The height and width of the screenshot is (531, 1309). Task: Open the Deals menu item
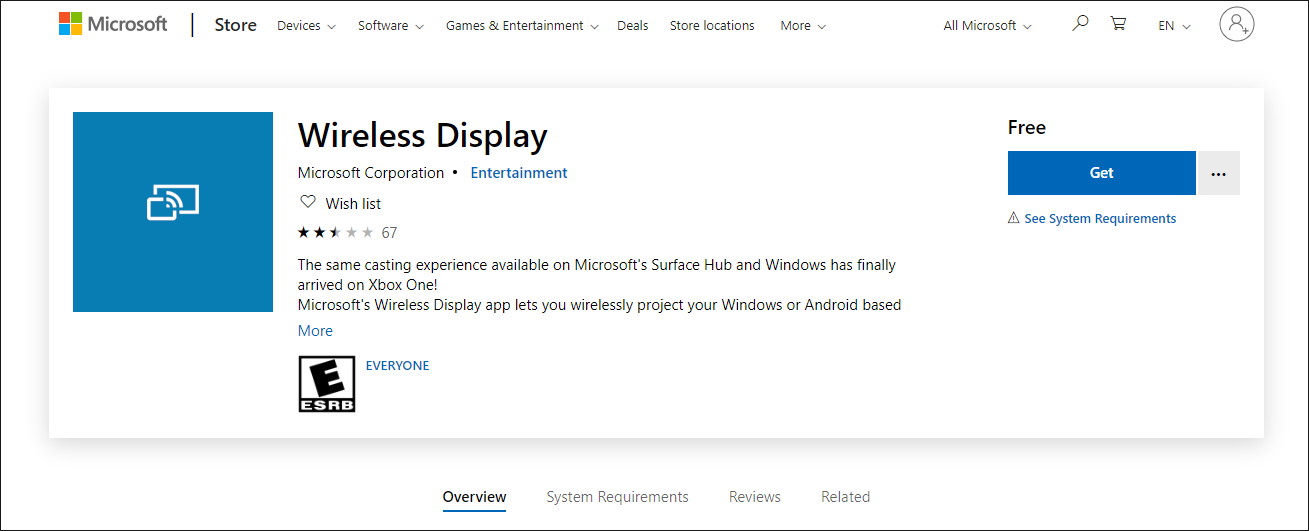(x=633, y=26)
